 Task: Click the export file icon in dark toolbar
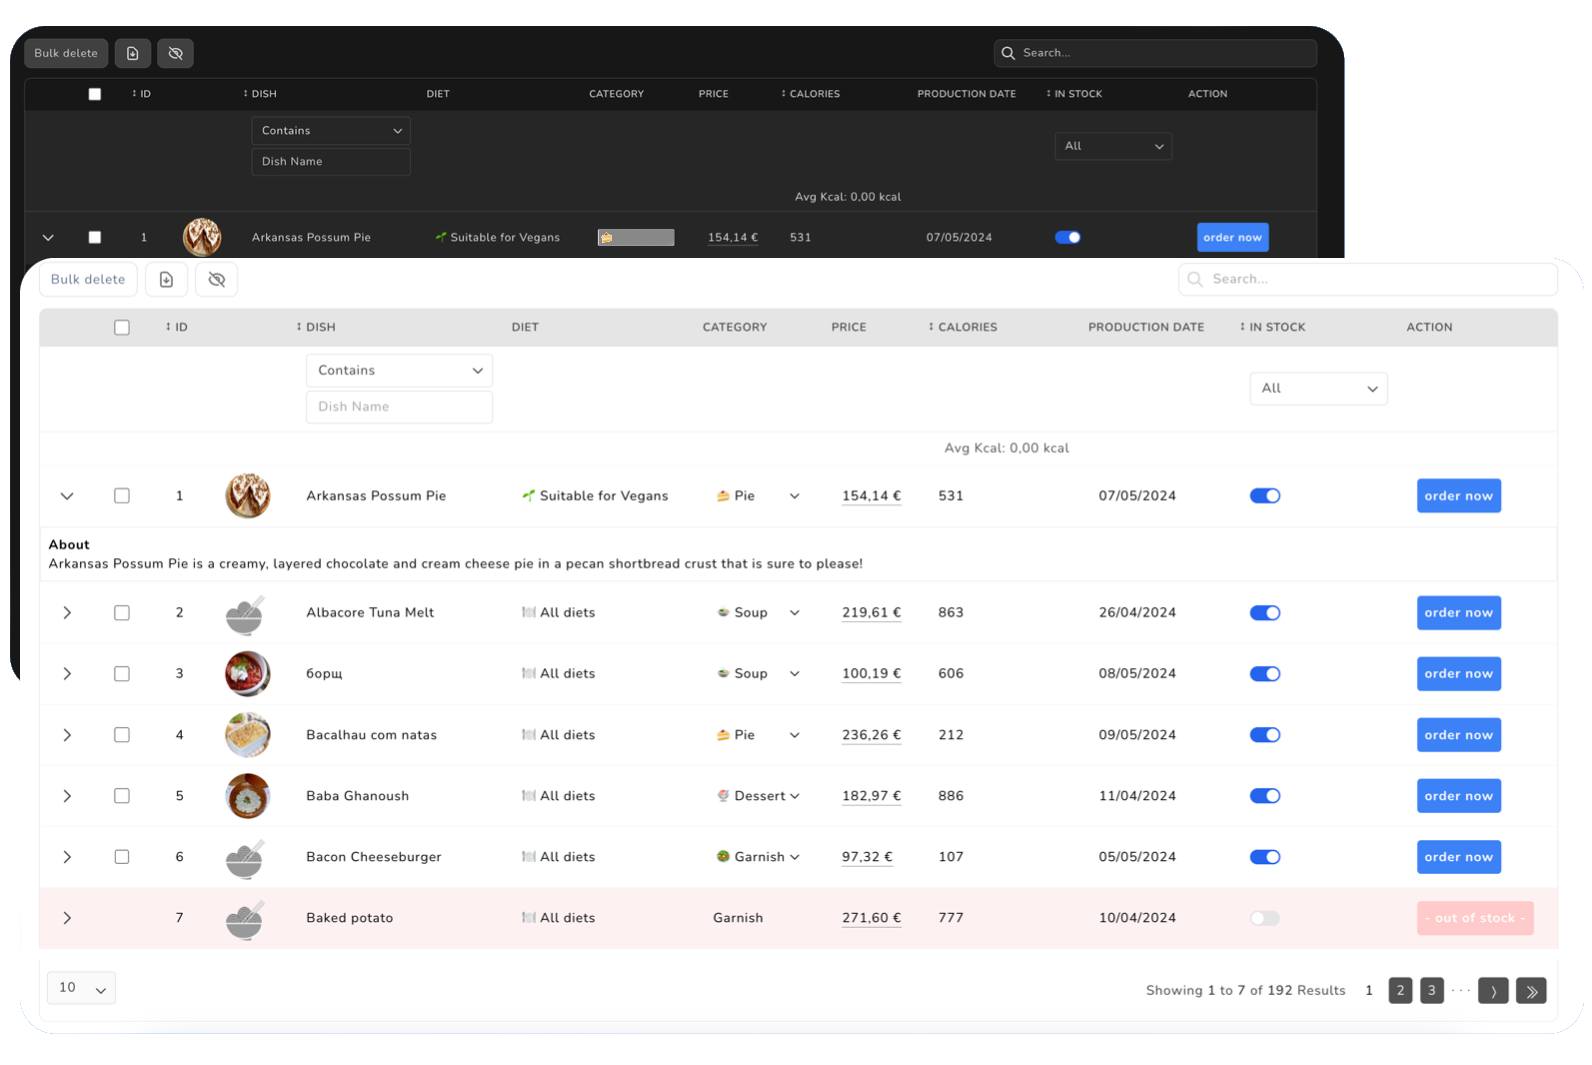coord(133,53)
